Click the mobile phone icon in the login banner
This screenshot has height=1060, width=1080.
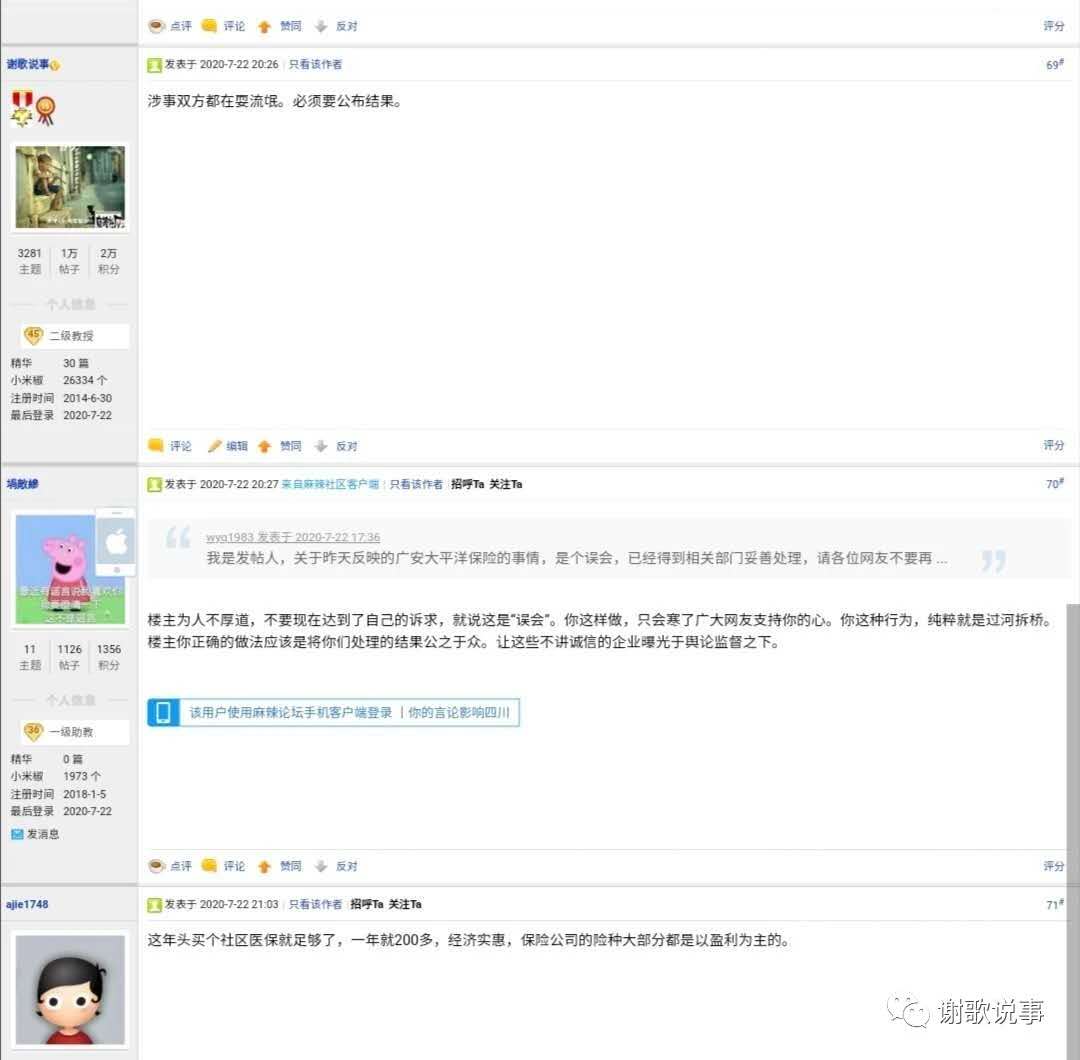pos(163,712)
